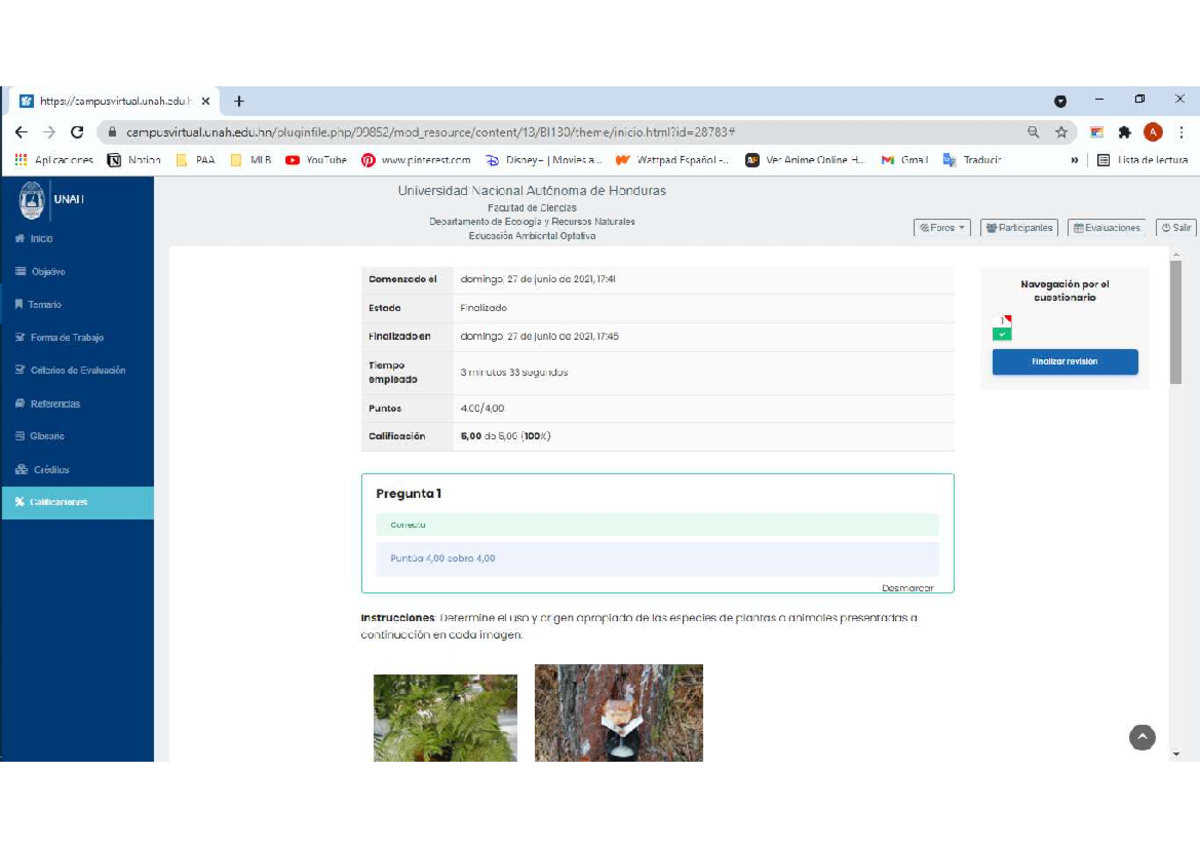Screen dimensions: 1200x848
Task: Open the Gmail bookmark
Action: click(905, 160)
